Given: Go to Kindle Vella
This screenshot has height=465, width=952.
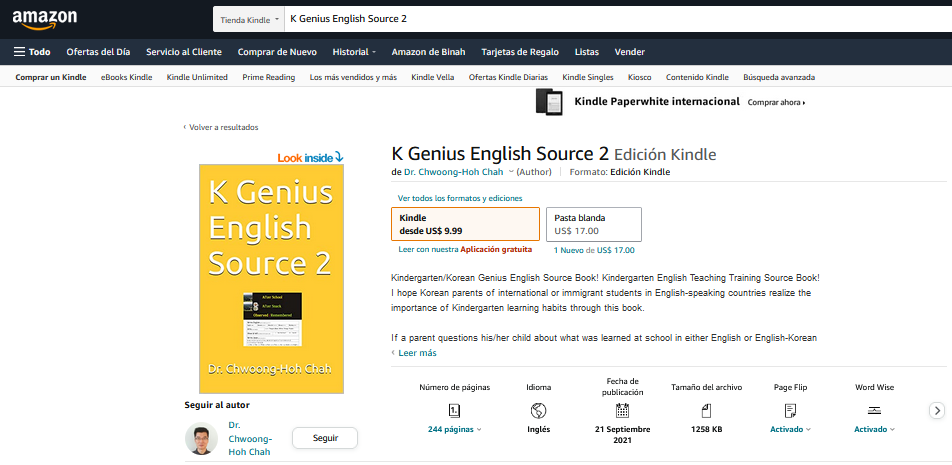Looking at the screenshot, I should click(x=432, y=77).
